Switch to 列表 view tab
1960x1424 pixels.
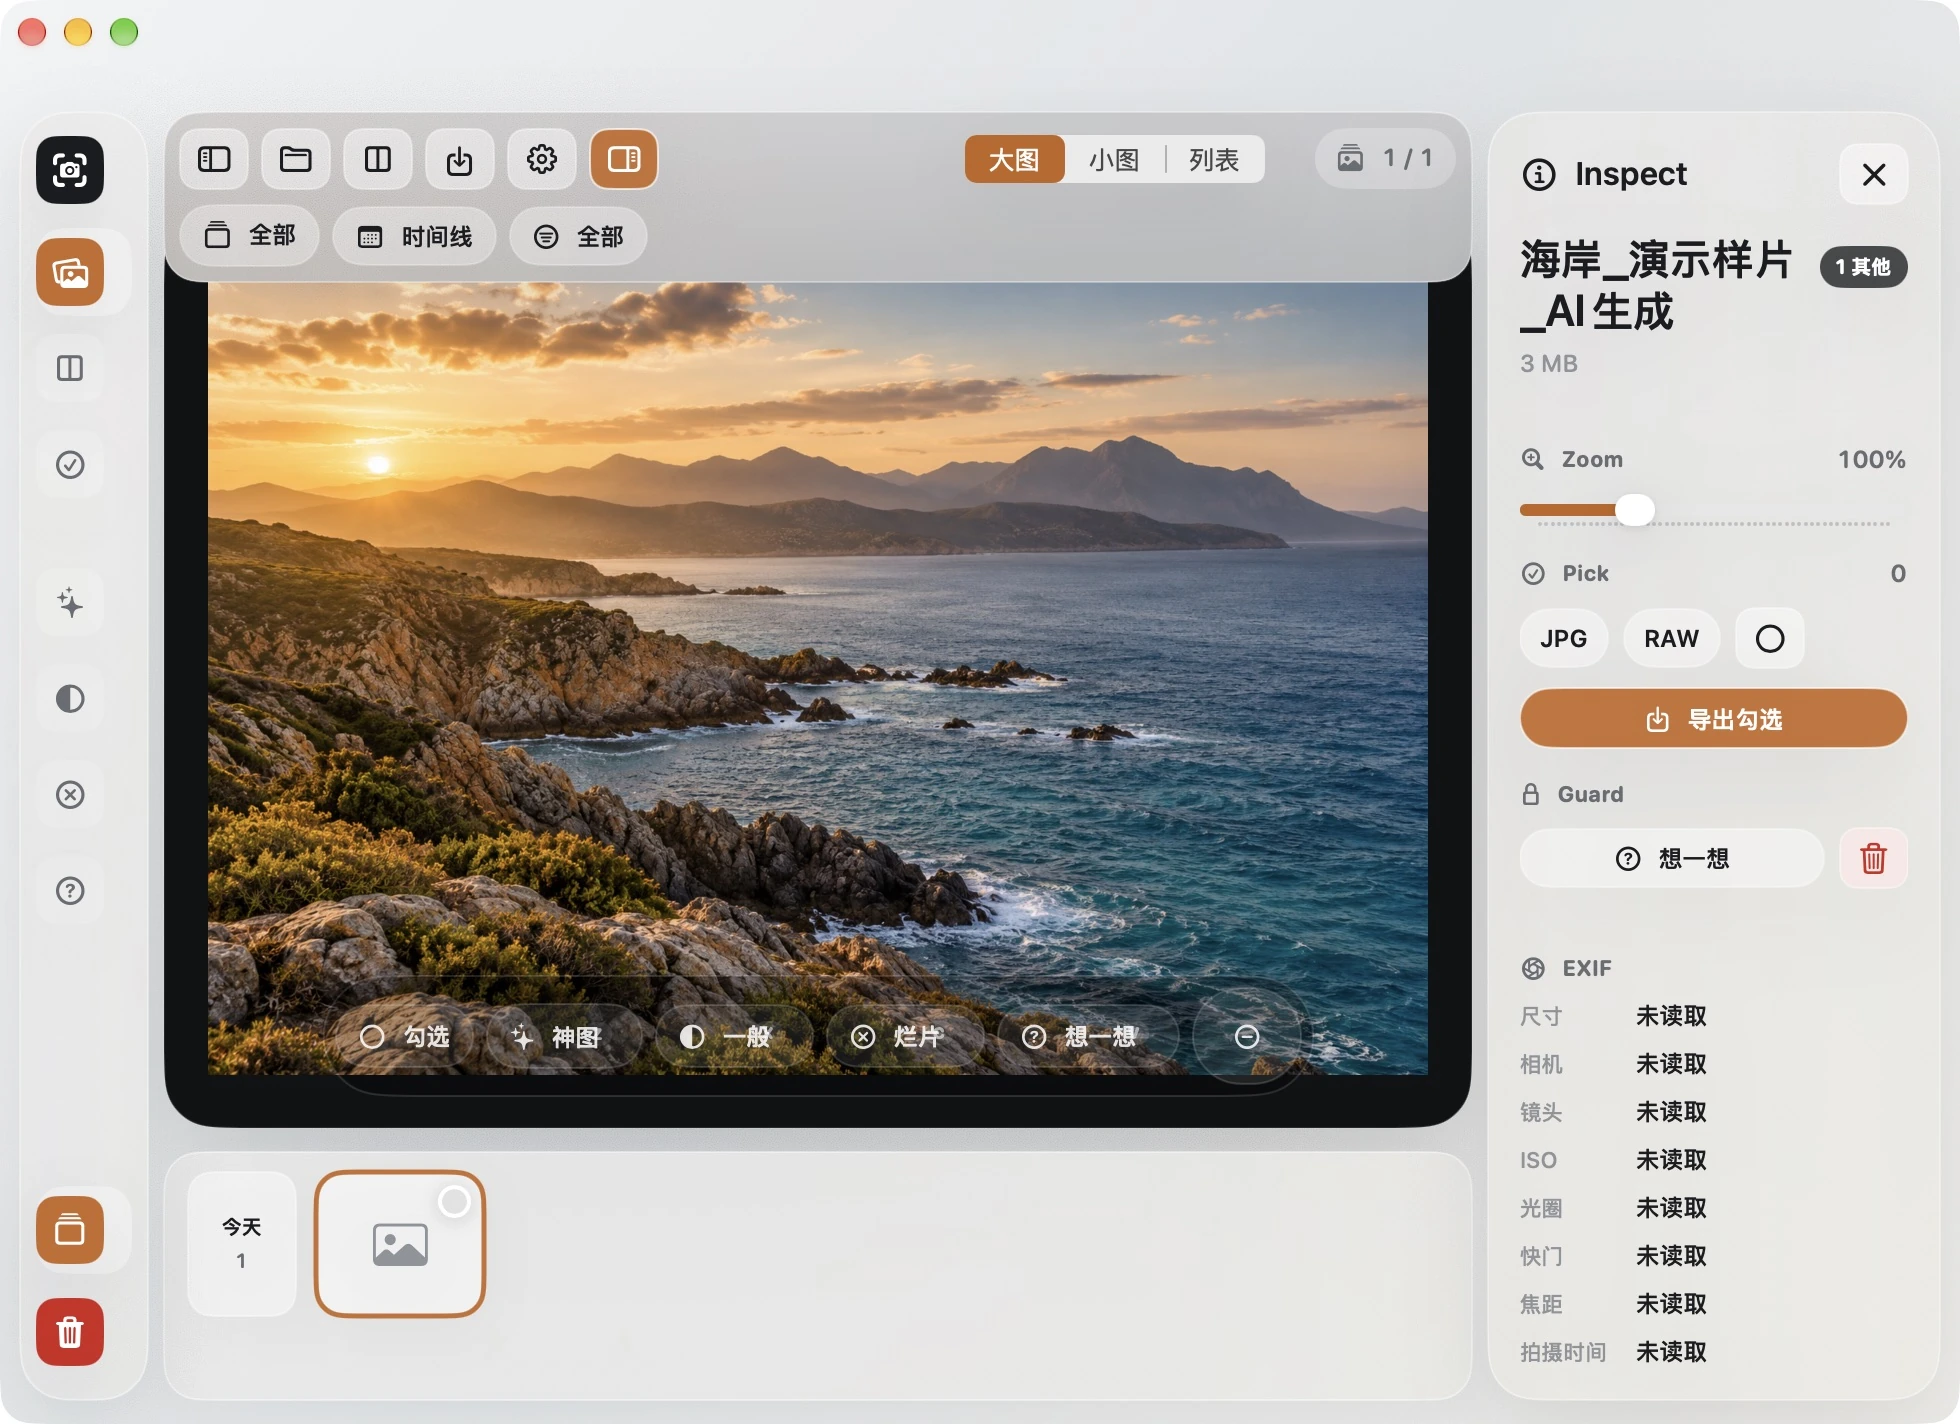pyautogui.click(x=1214, y=159)
